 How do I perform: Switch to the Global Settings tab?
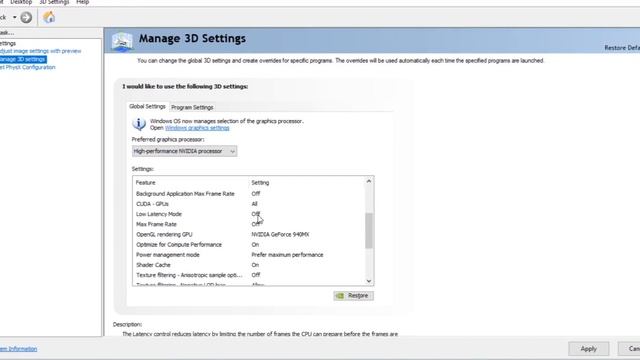tap(147, 106)
